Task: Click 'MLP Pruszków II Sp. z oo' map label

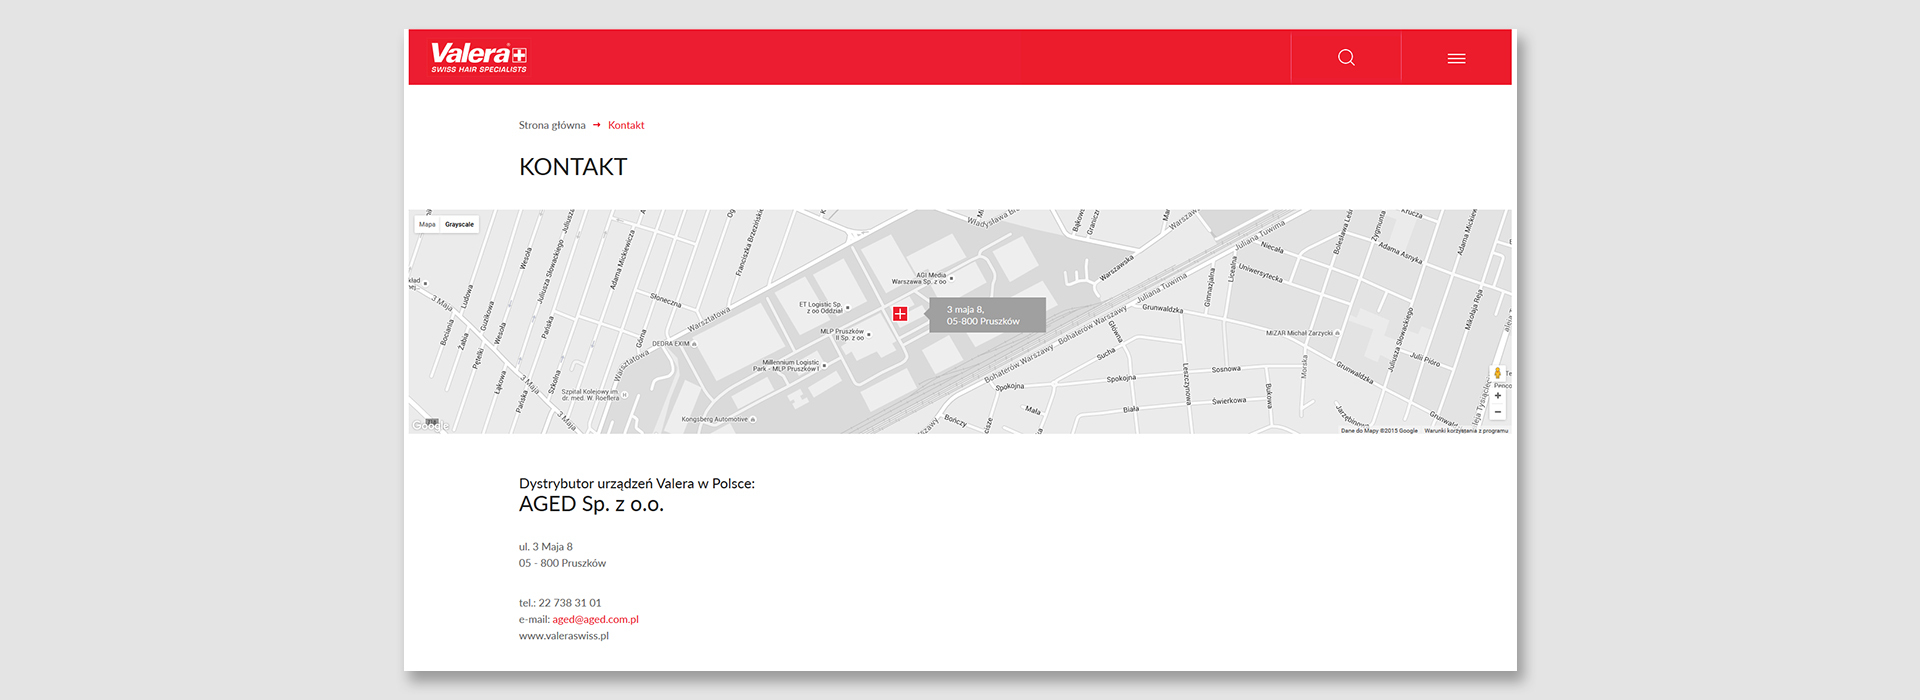Action: pos(842,335)
